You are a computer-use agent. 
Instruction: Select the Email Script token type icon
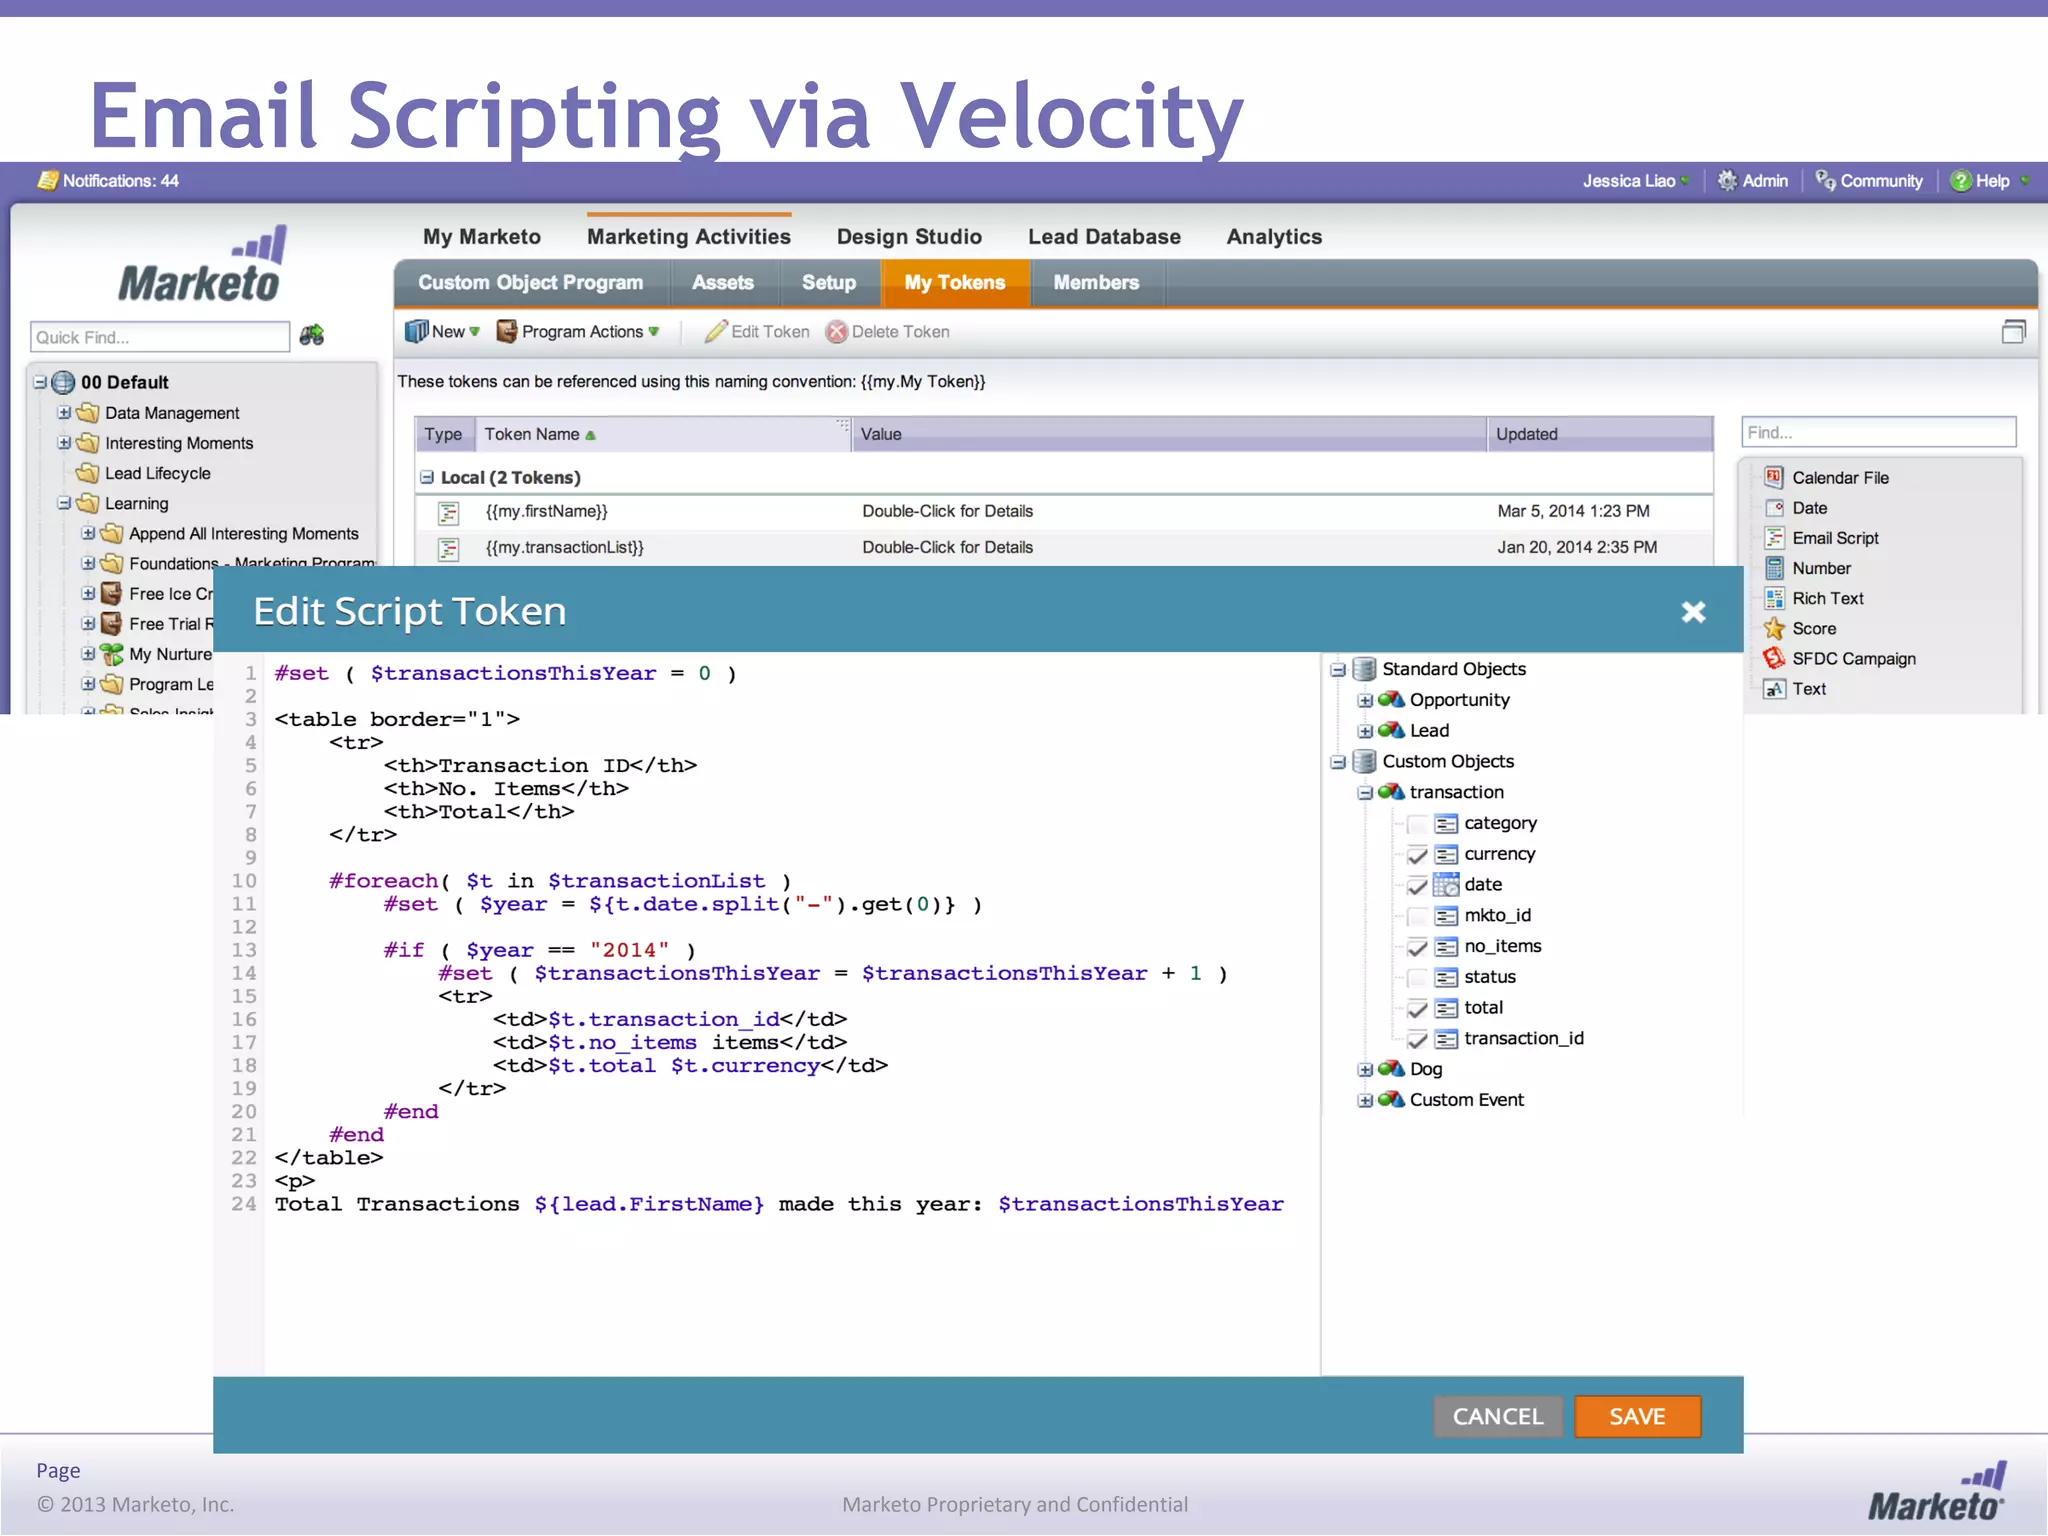1774,537
